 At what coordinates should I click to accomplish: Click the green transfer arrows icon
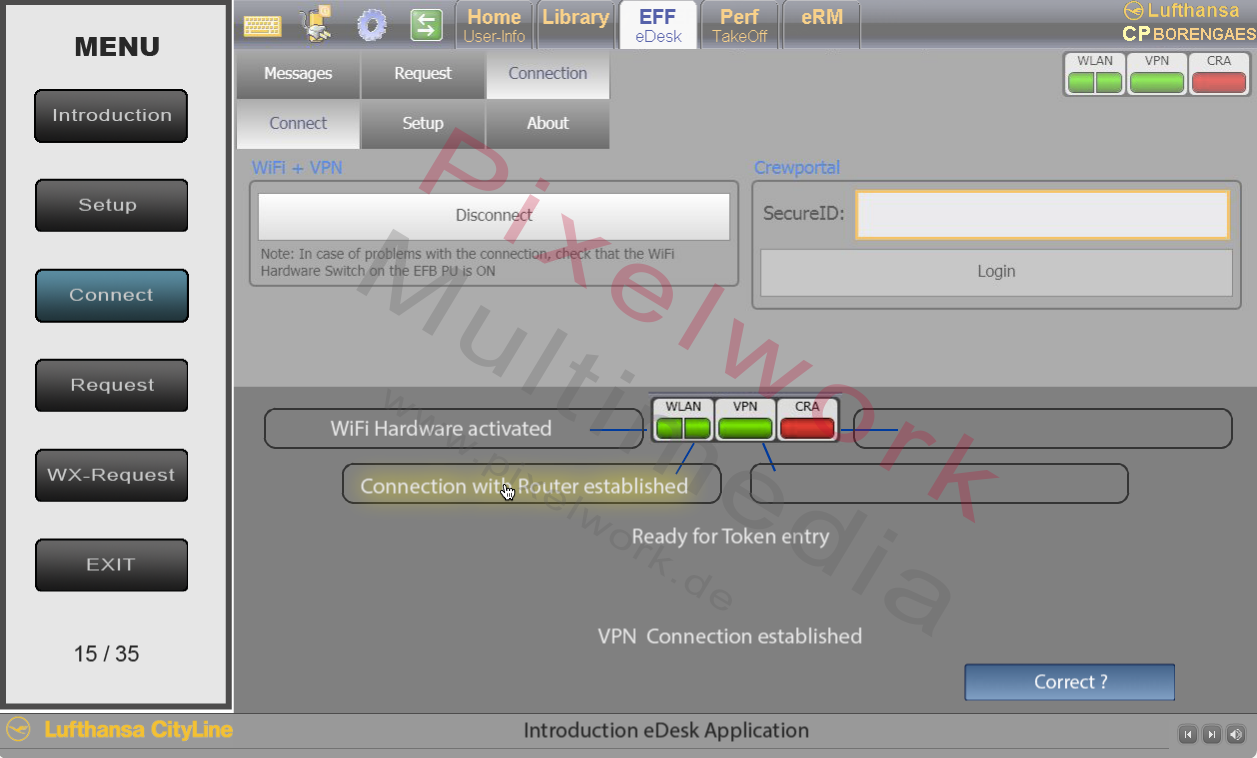[427, 25]
